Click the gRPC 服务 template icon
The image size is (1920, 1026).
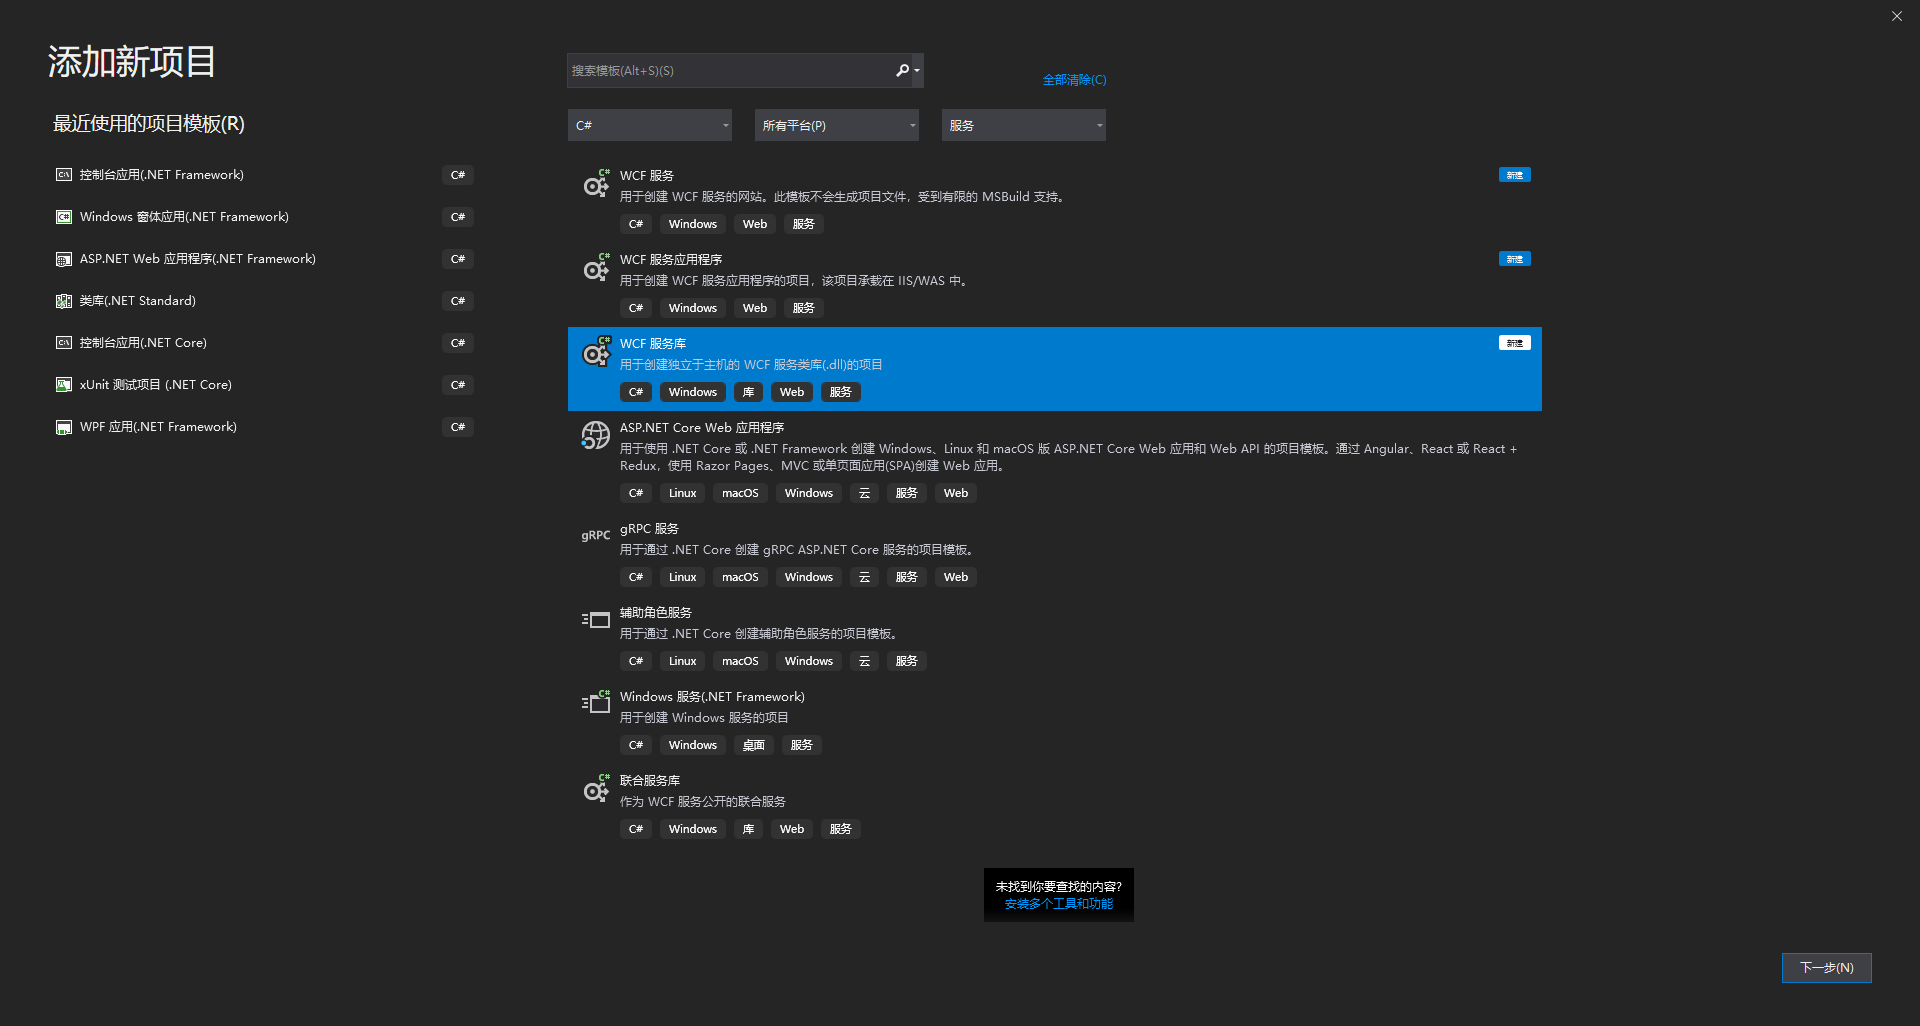coord(596,536)
